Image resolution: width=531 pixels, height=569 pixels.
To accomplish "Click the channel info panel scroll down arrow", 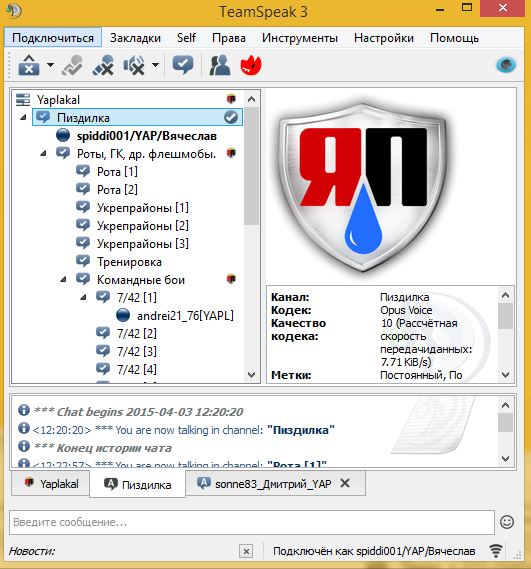I will (x=505, y=375).
